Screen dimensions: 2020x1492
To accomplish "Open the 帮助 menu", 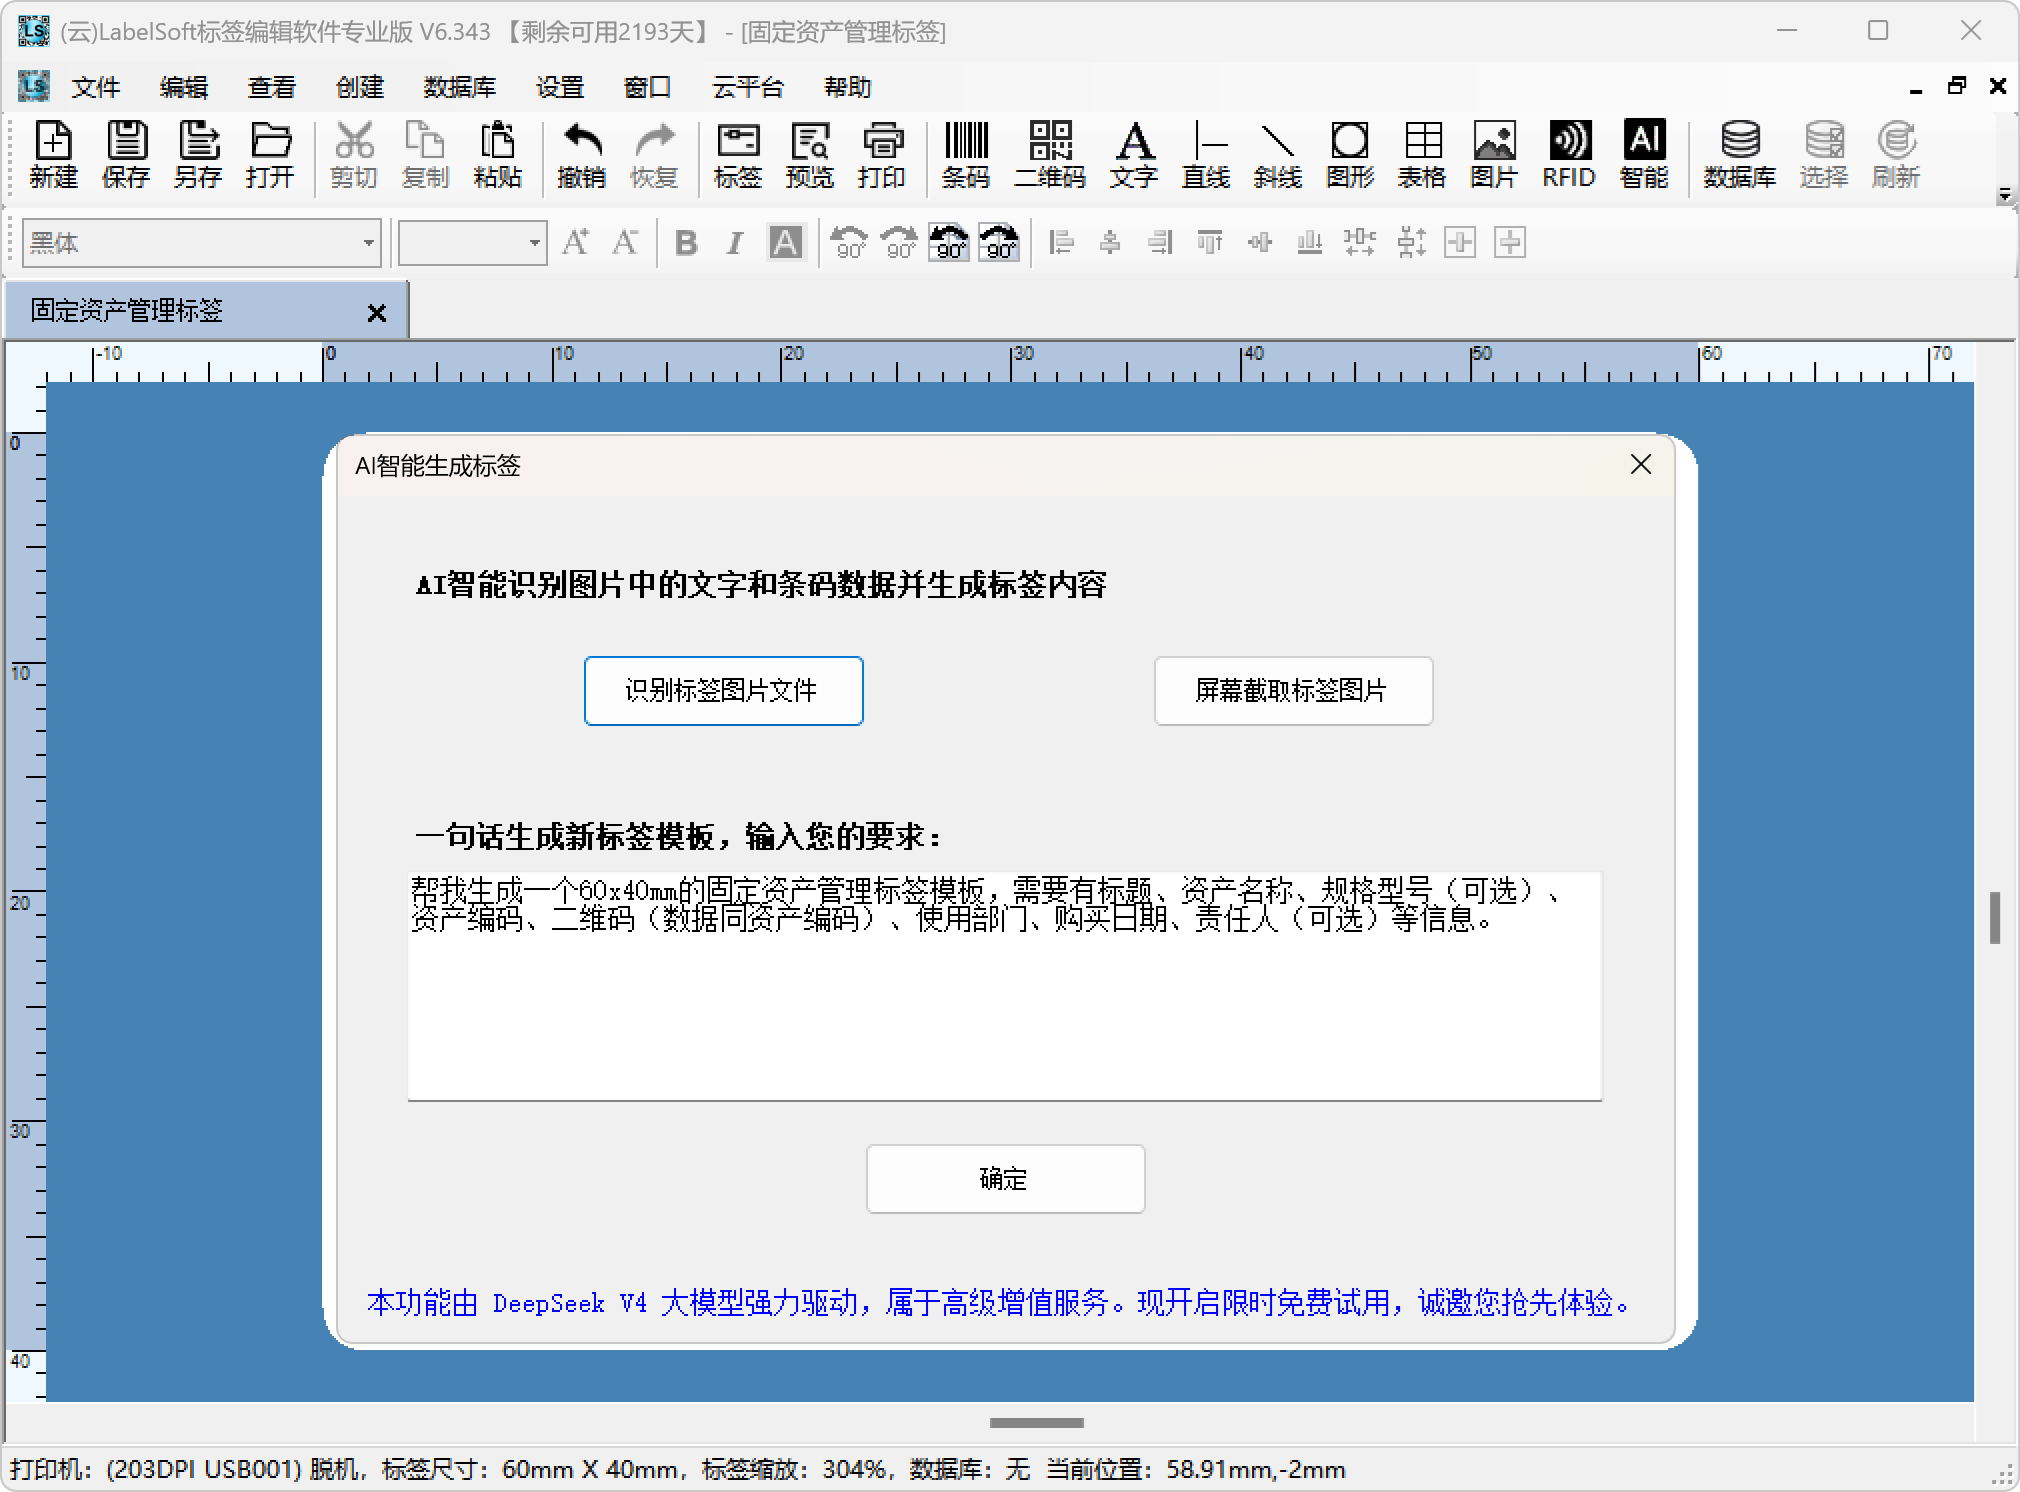I will click(848, 88).
